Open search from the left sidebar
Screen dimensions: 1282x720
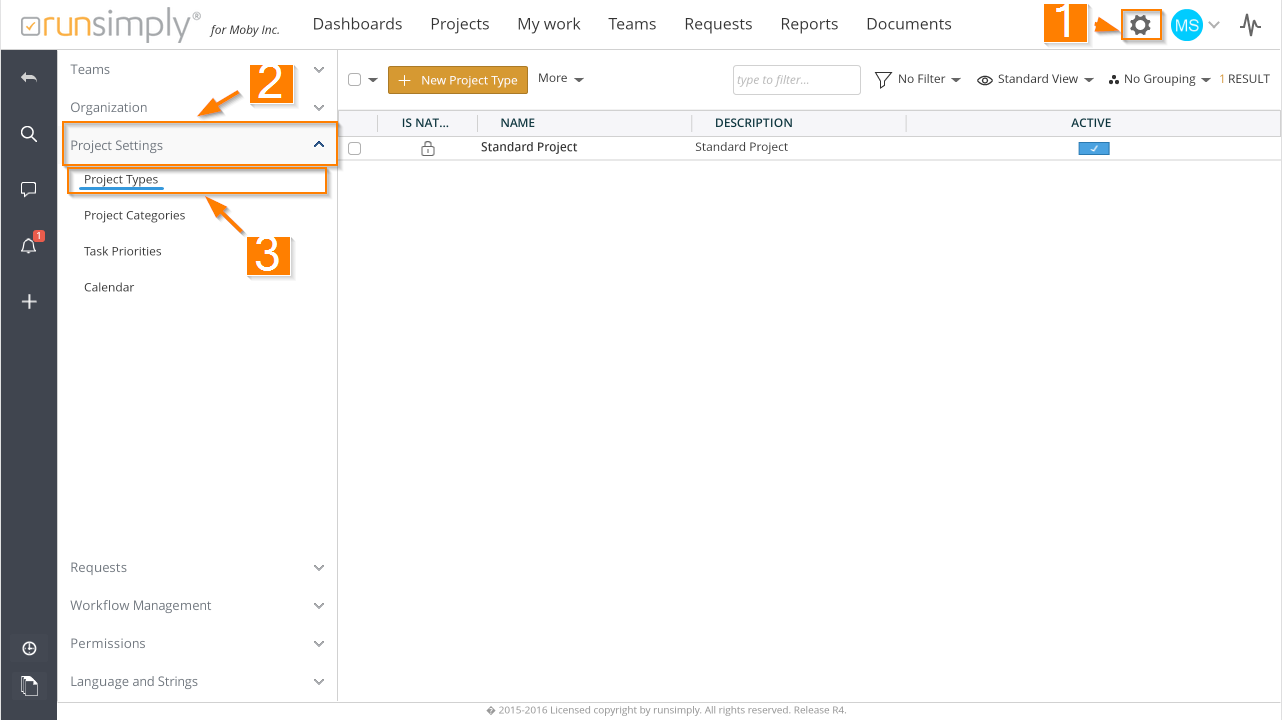[29, 134]
